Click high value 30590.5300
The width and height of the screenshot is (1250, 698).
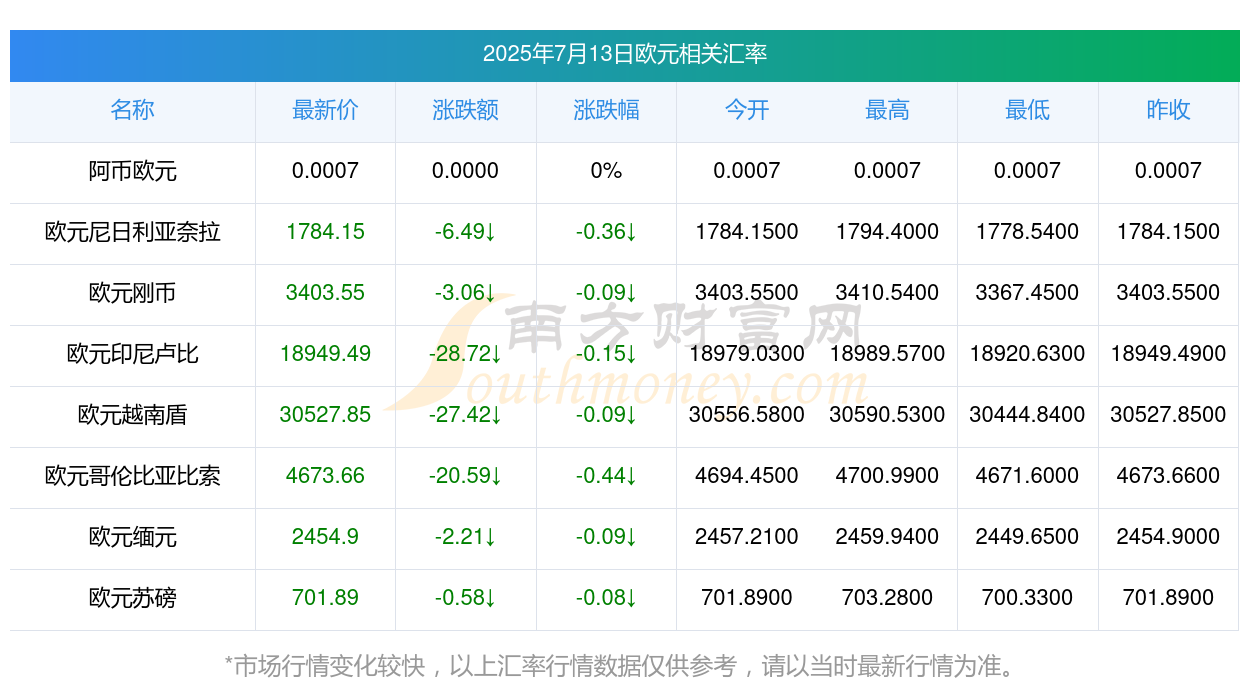887,415
